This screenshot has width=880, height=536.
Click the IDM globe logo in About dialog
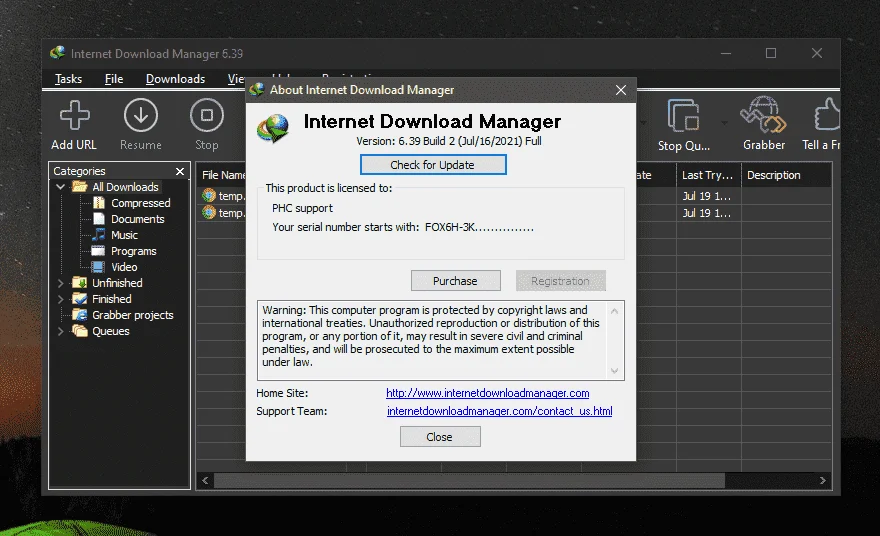click(x=273, y=129)
